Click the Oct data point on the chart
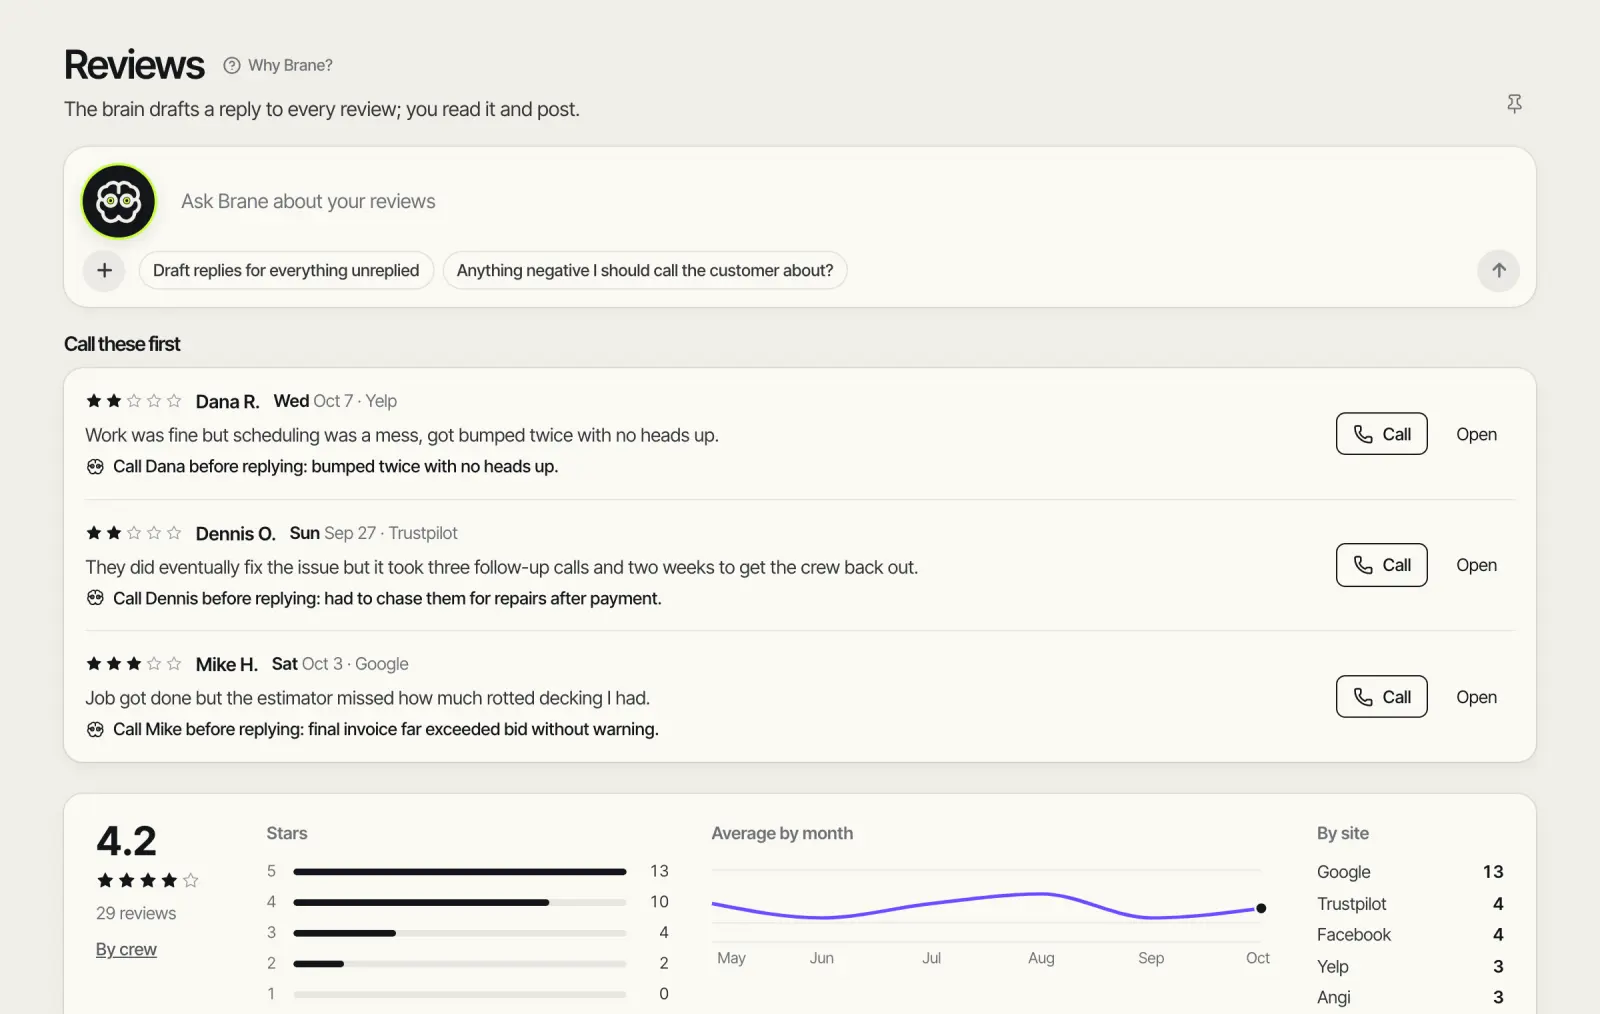Screen dimensions: 1600x1014 coord(1261,908)
